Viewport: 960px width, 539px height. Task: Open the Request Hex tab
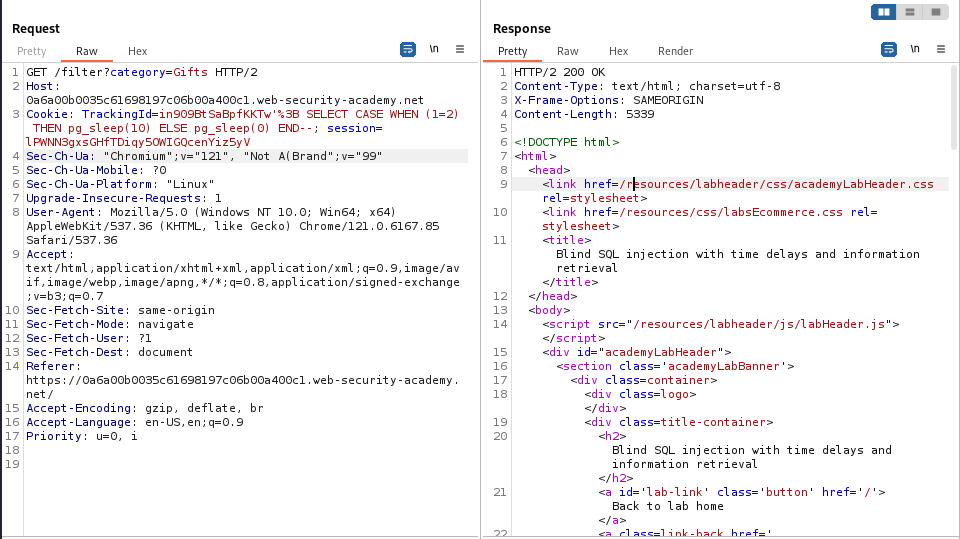point(138,51)
